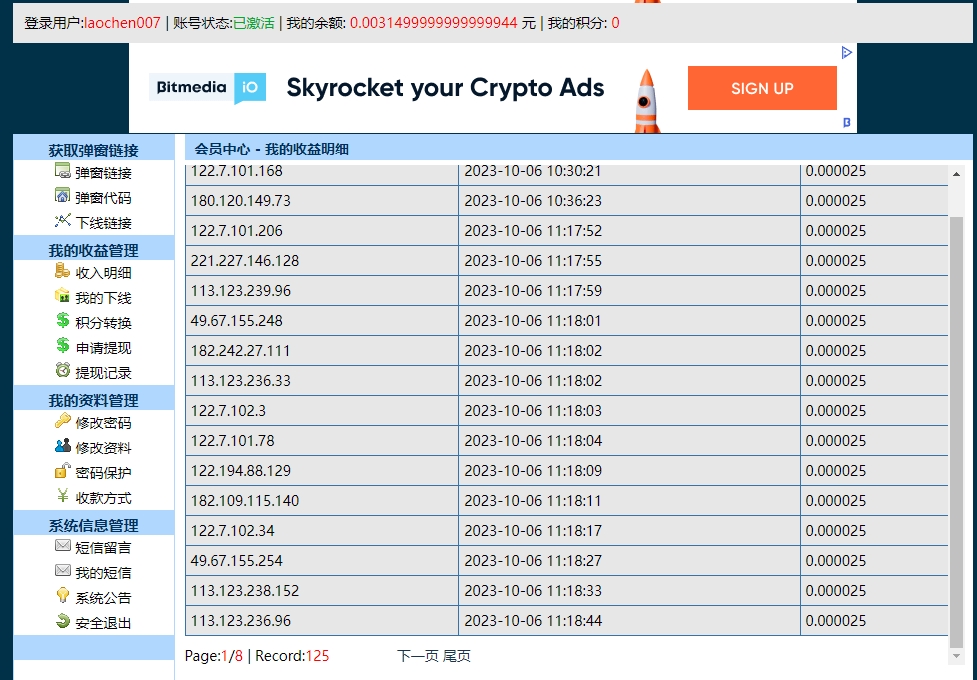Jump to last page via 尾页

tap(457, 656)
